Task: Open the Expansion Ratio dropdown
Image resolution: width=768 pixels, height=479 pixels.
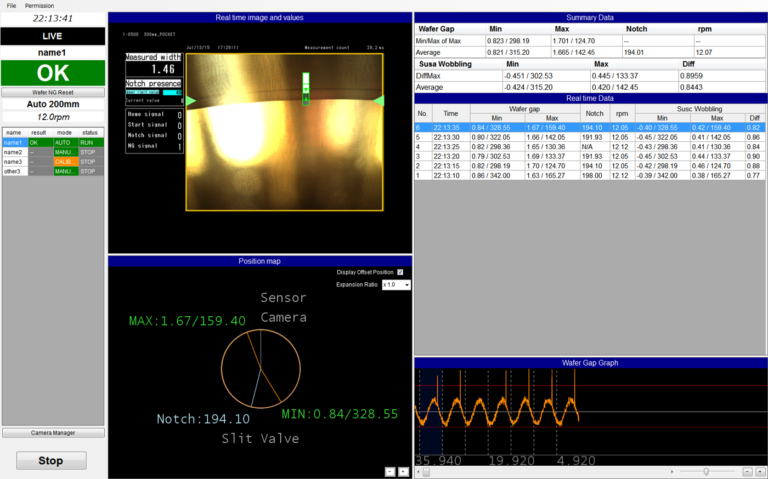Action: tap(396, 285)
